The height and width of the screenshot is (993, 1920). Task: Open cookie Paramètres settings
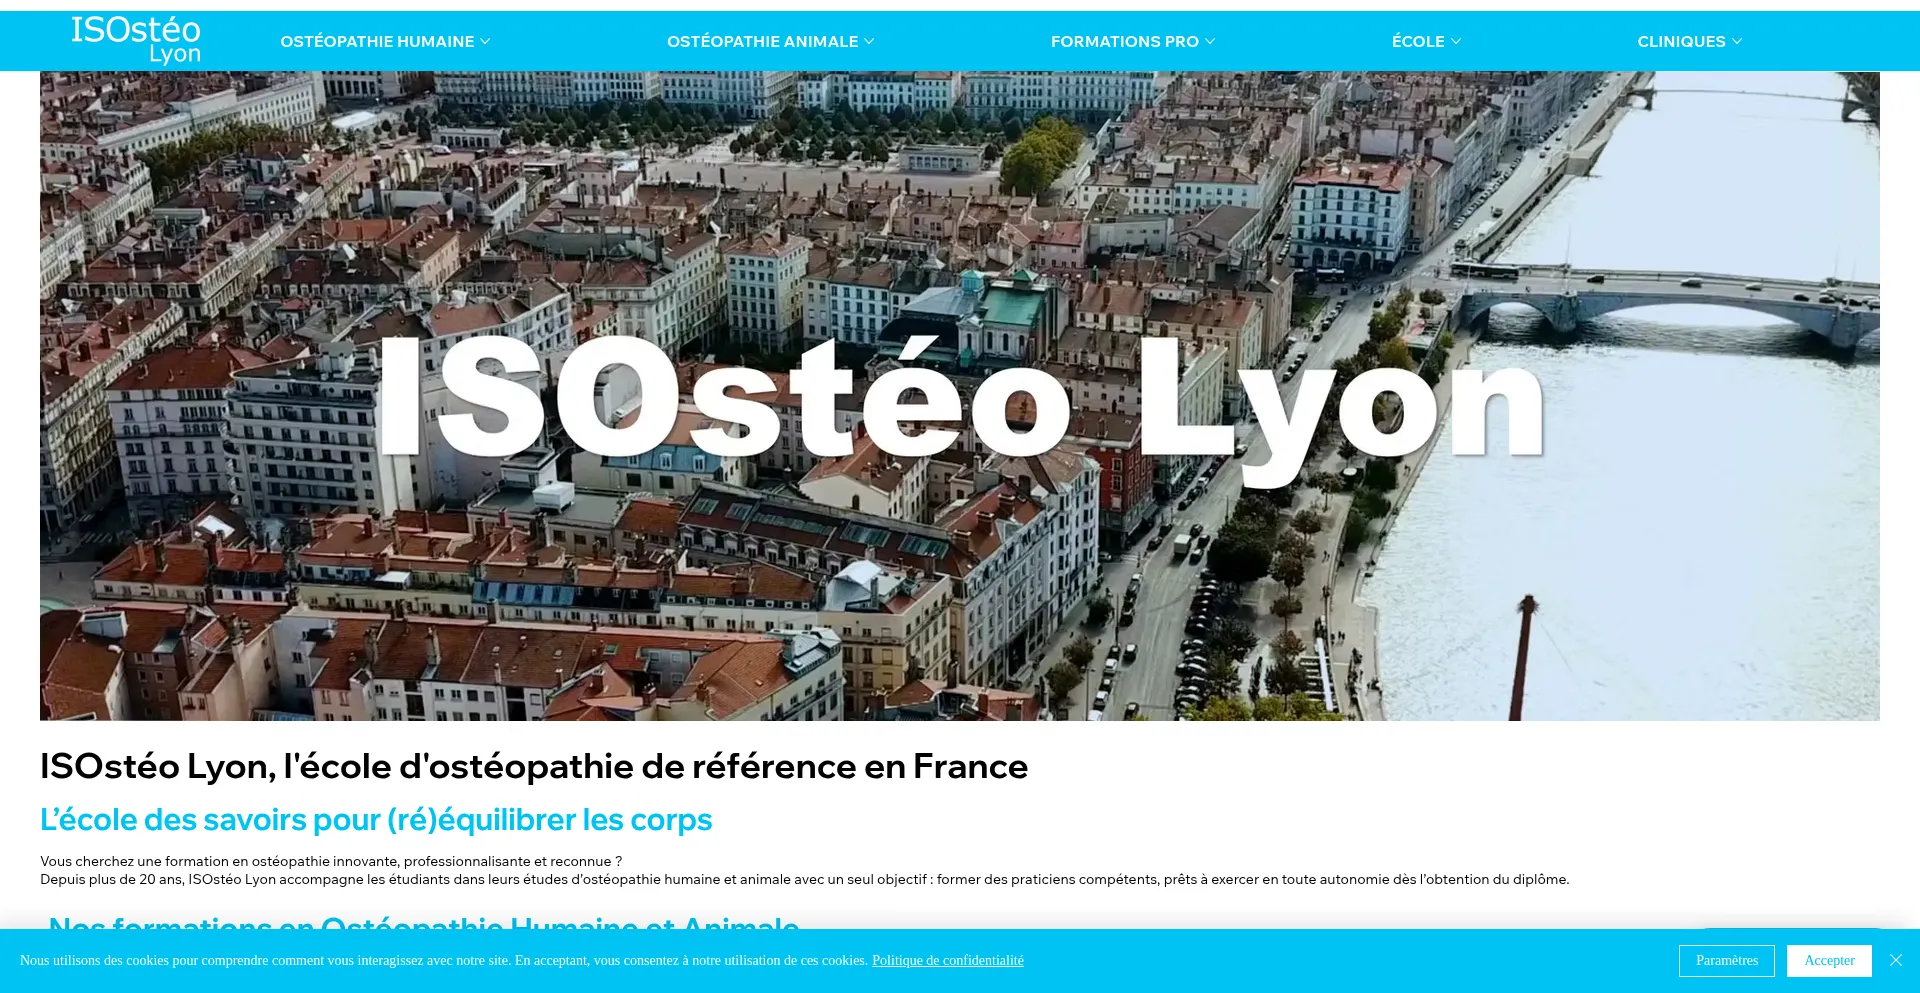1726,960
